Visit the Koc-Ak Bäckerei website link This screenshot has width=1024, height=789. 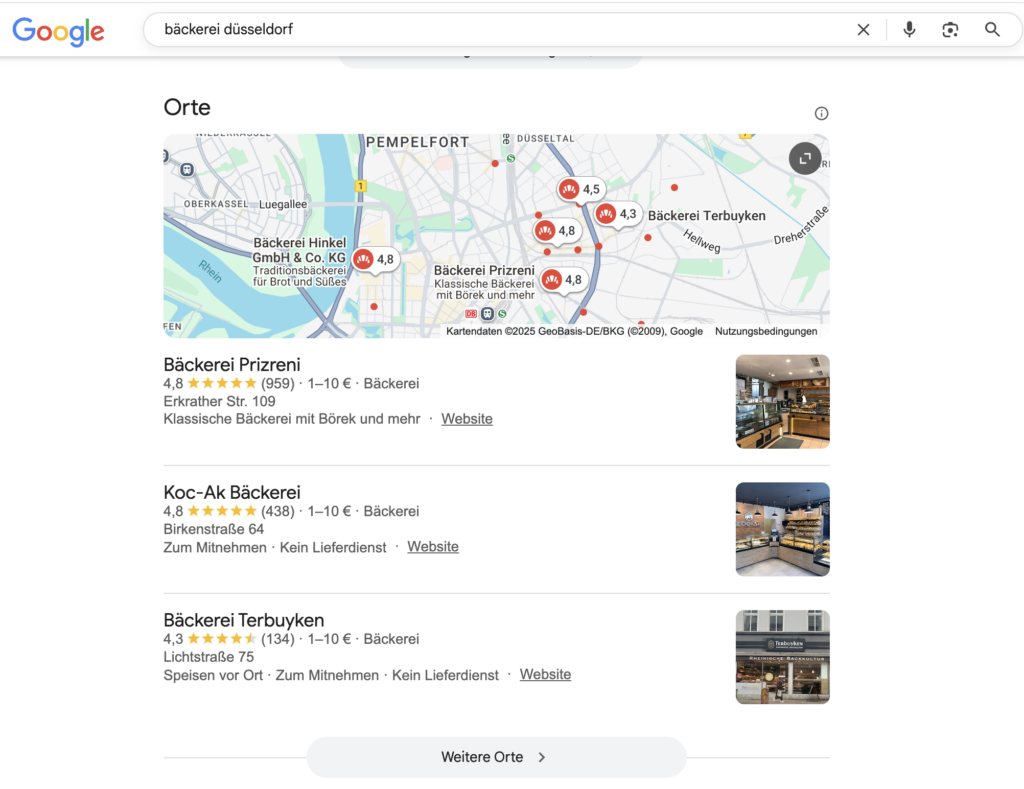pos(433,547)
